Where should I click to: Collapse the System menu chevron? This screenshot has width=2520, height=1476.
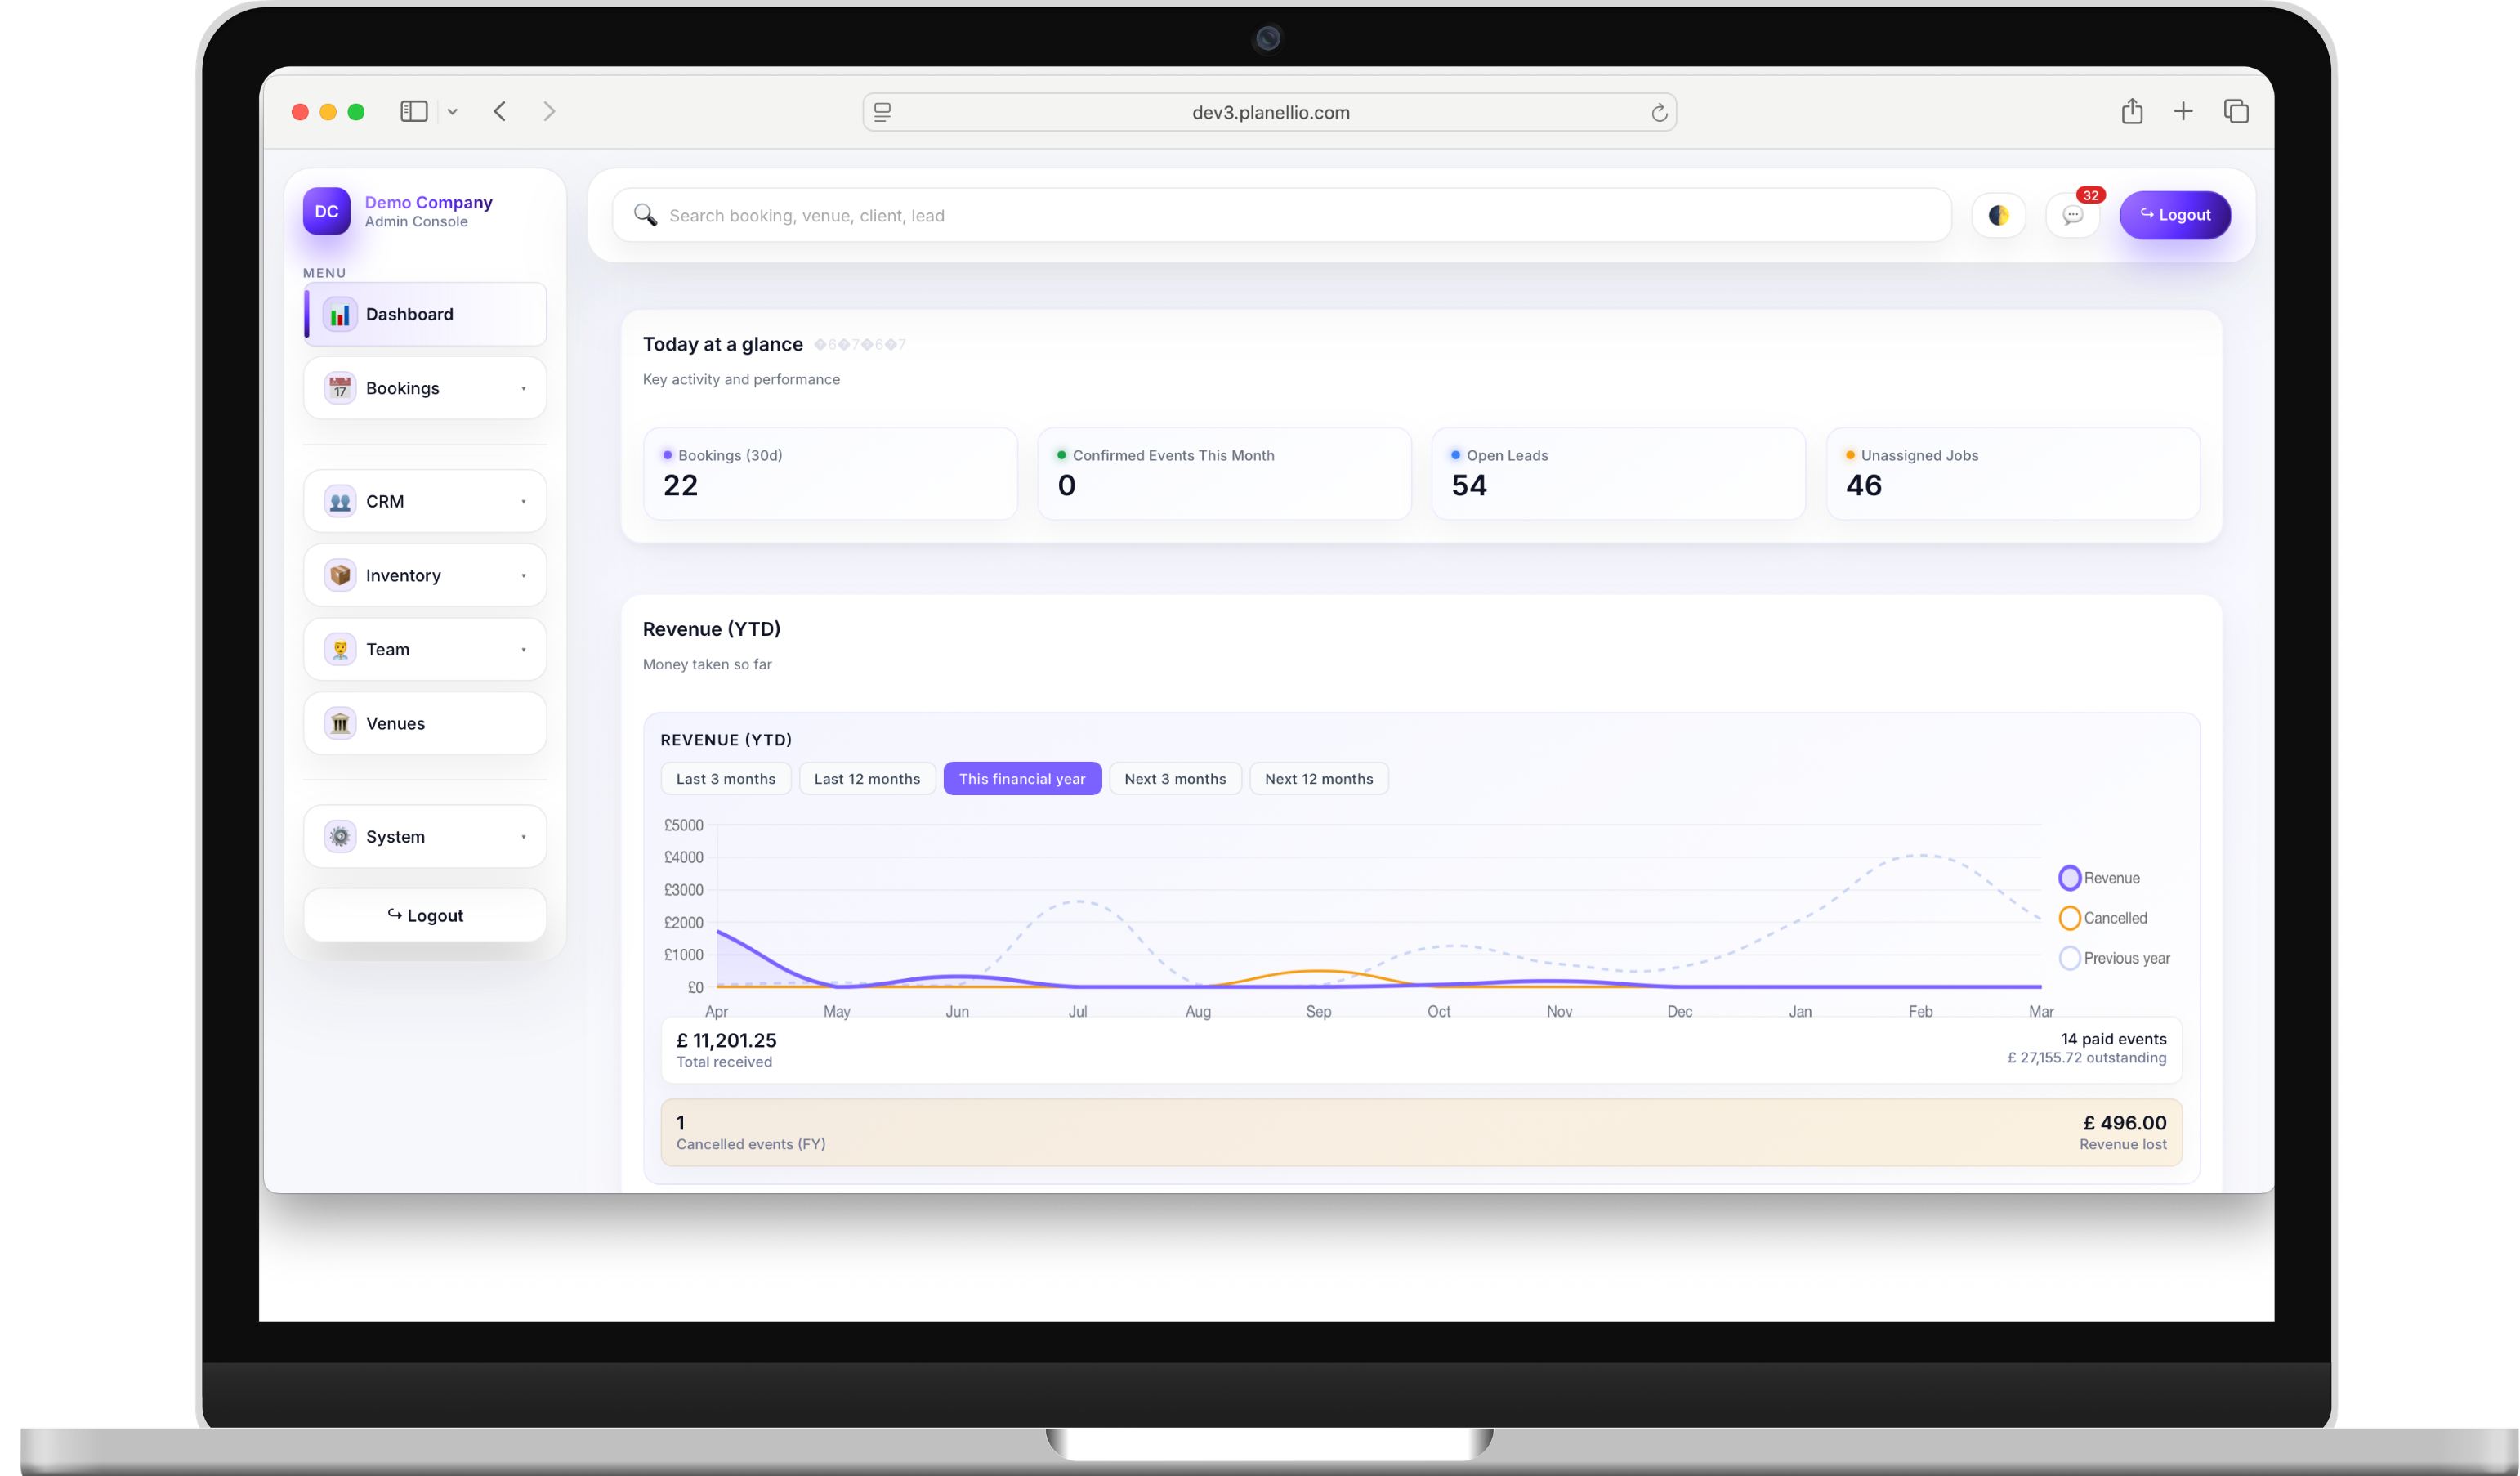click(524, 836)
